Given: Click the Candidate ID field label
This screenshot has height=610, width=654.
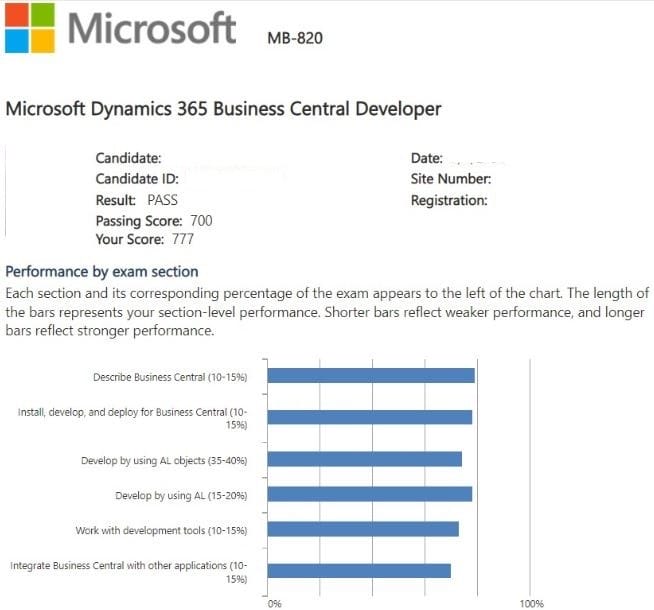Looking at the screenshot, I should [x=136, y=179].
